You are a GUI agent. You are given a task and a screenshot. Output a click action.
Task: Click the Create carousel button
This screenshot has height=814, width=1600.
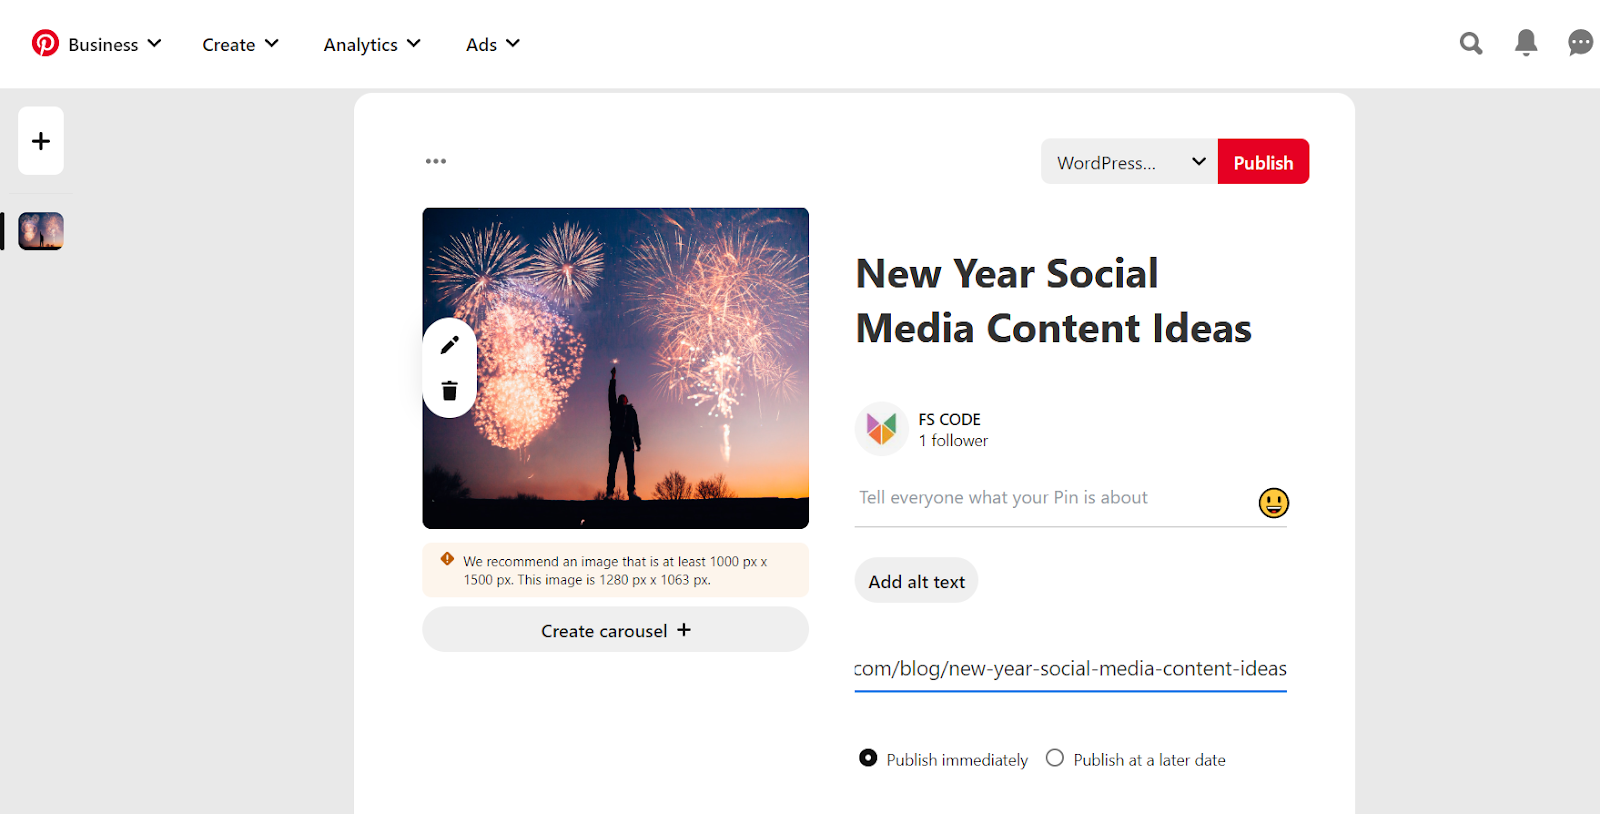615,630
